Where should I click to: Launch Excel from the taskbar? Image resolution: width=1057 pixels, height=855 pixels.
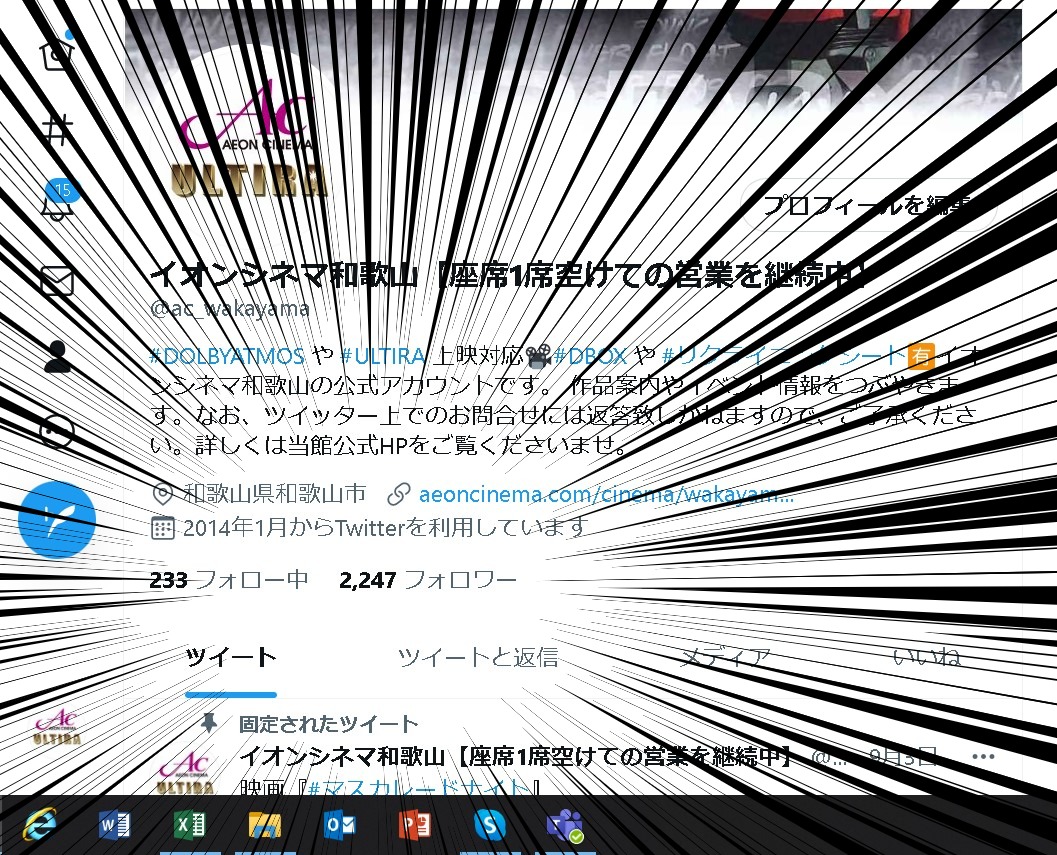(189, 826)
